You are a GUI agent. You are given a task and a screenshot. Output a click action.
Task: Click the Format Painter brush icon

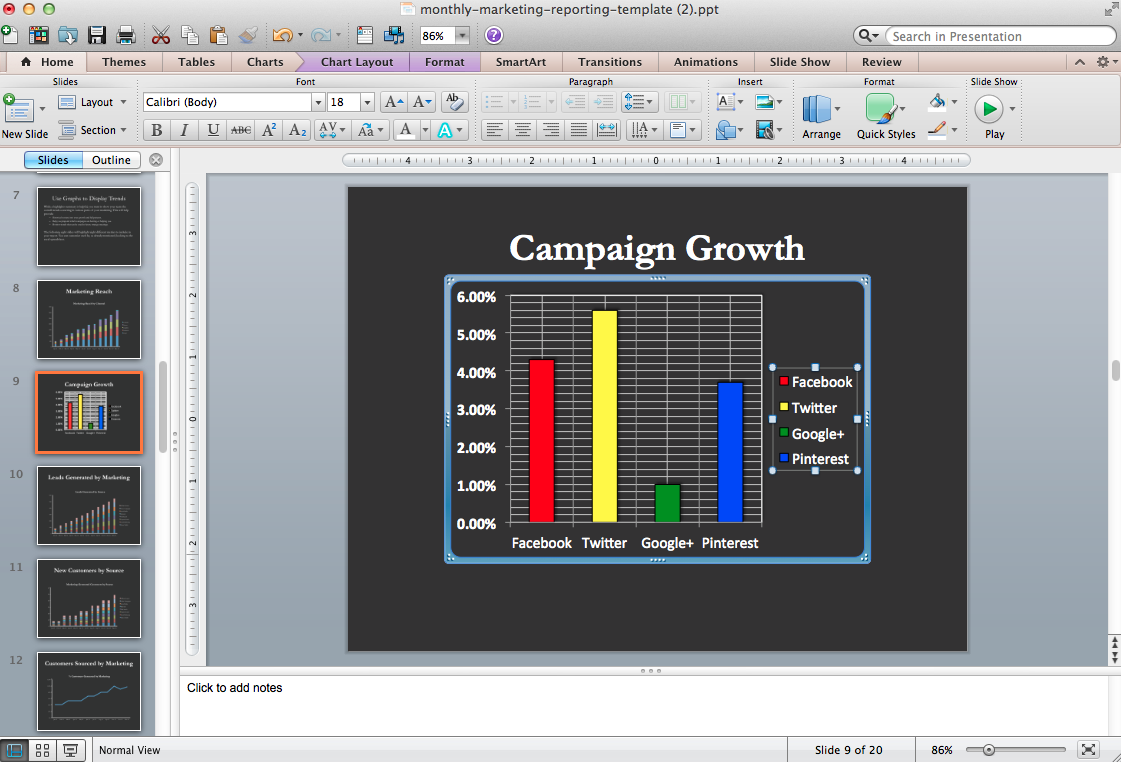[248, 35]
